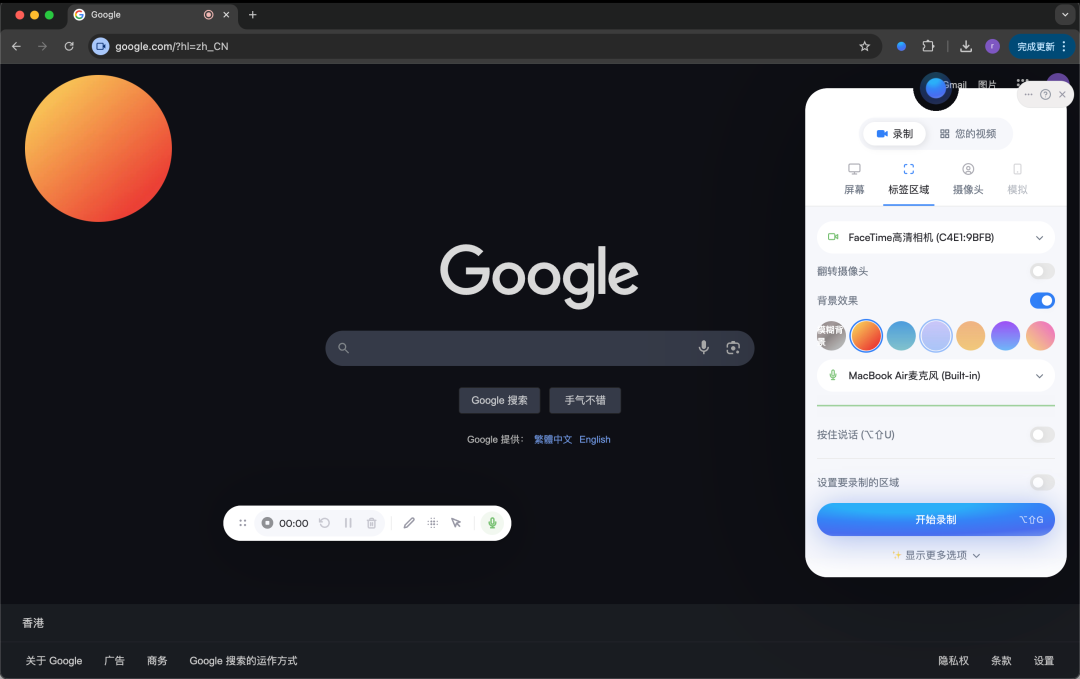
Task: Open help question mark in recorder panel
Action: 1045,94
